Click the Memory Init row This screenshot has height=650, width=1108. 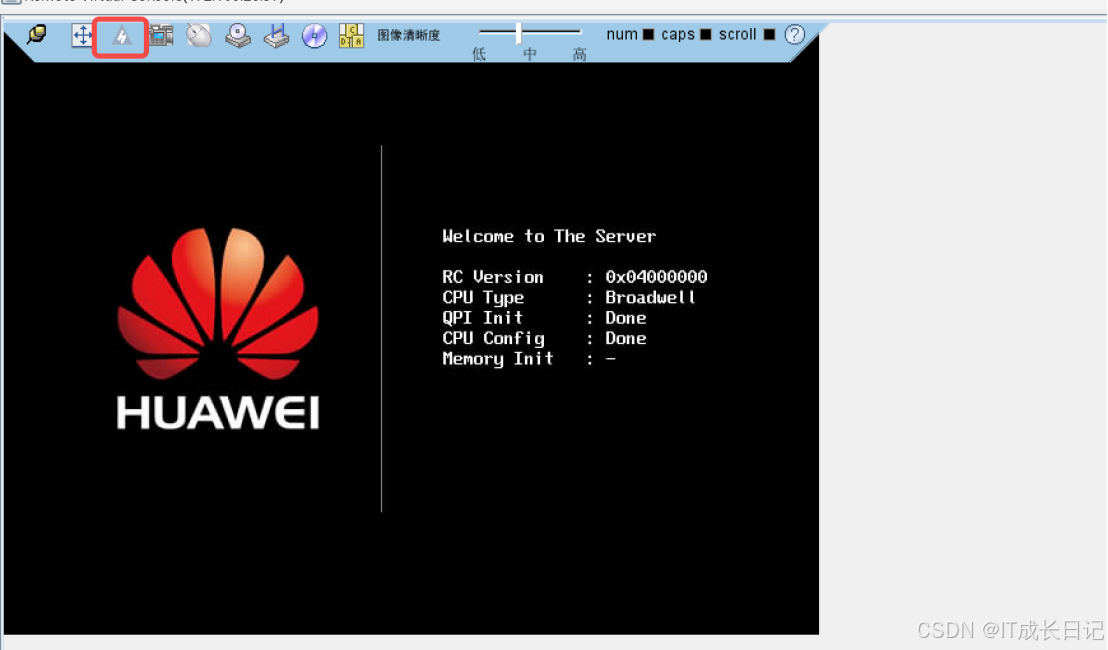pos(529,359)
